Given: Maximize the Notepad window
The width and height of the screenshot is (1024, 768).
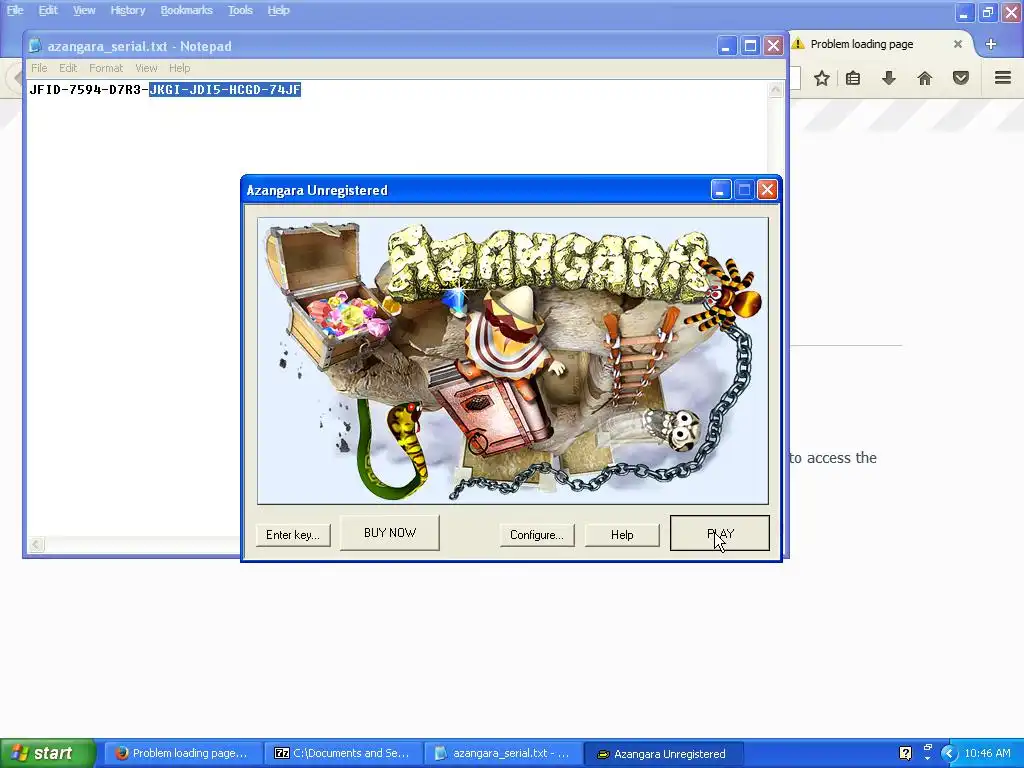Looking at the screenshot, I should pyautogui.click(x=750, y=46).
